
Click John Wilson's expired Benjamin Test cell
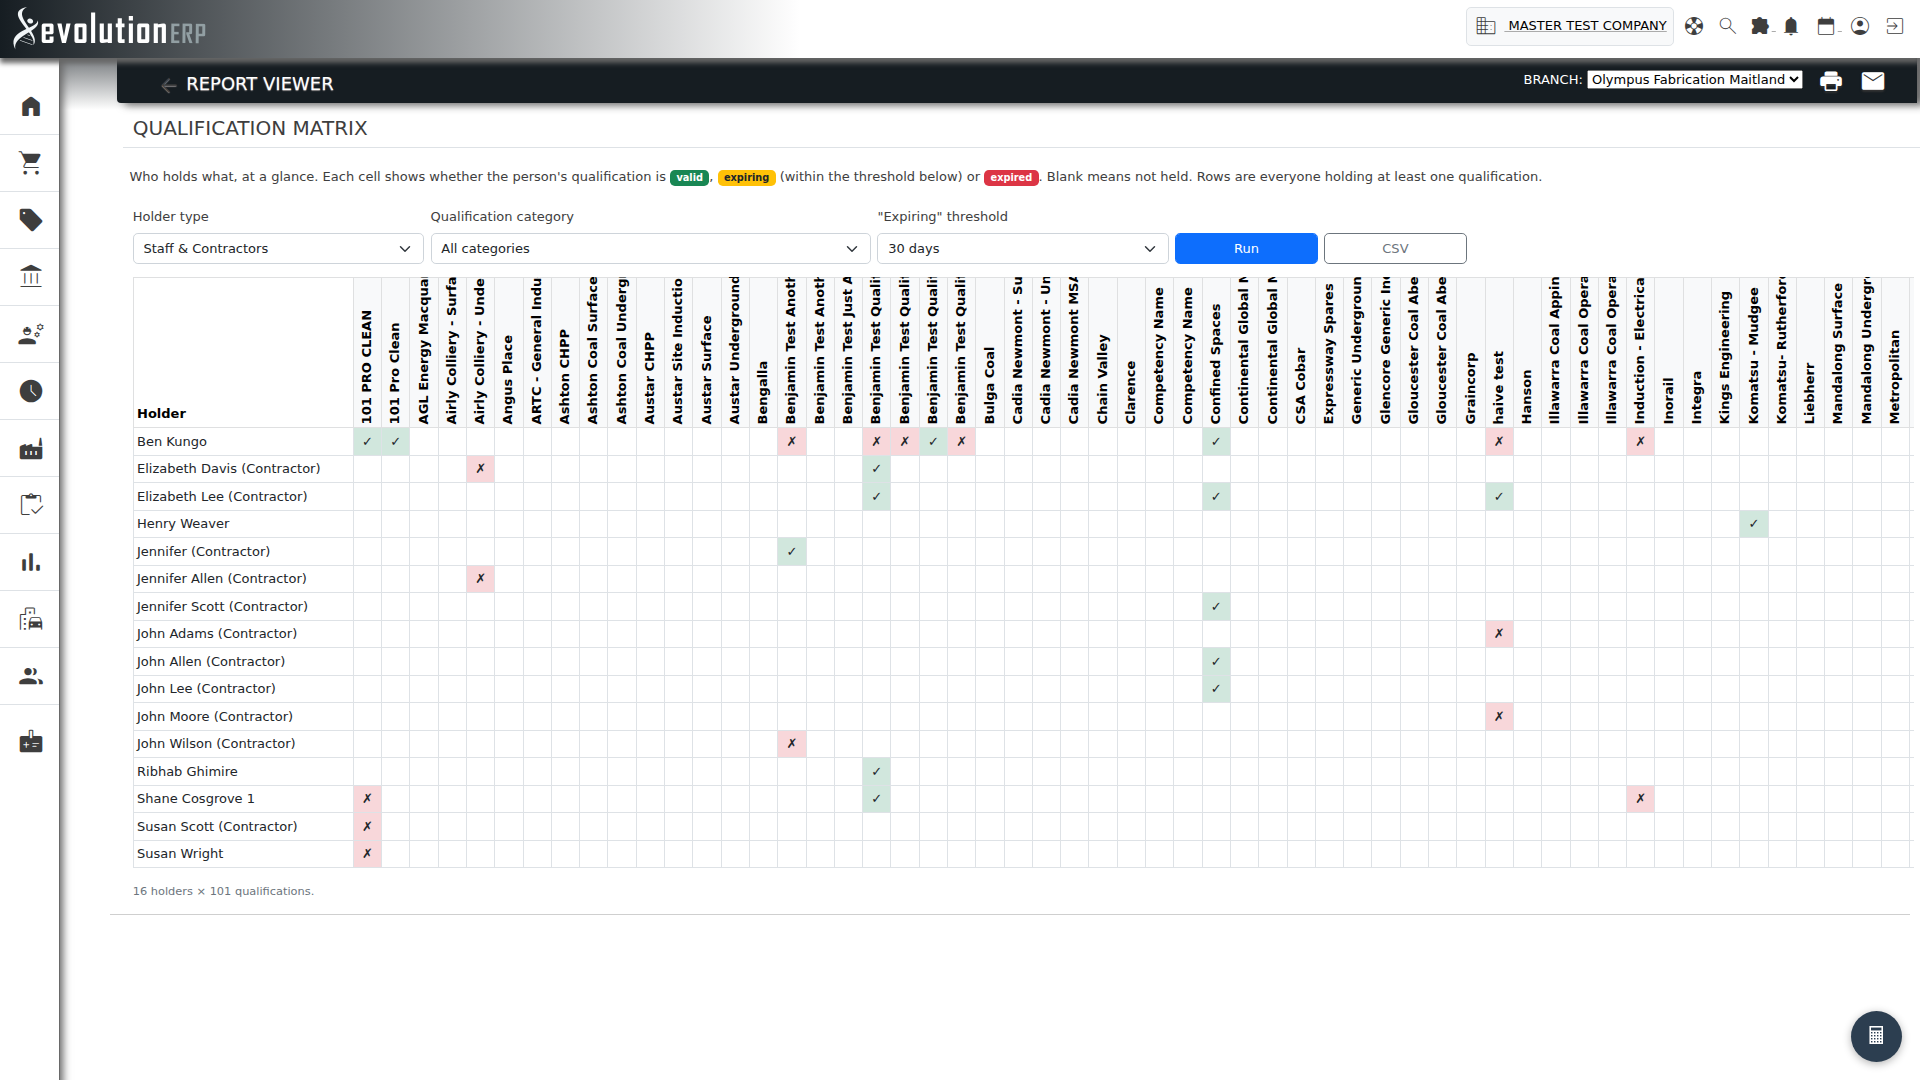pyautogui.click(x=791, y=744)
